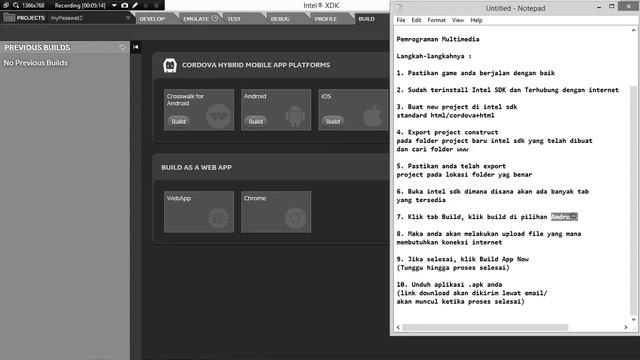
Task: Select the Build tab
Action: (x=367, y=19)
